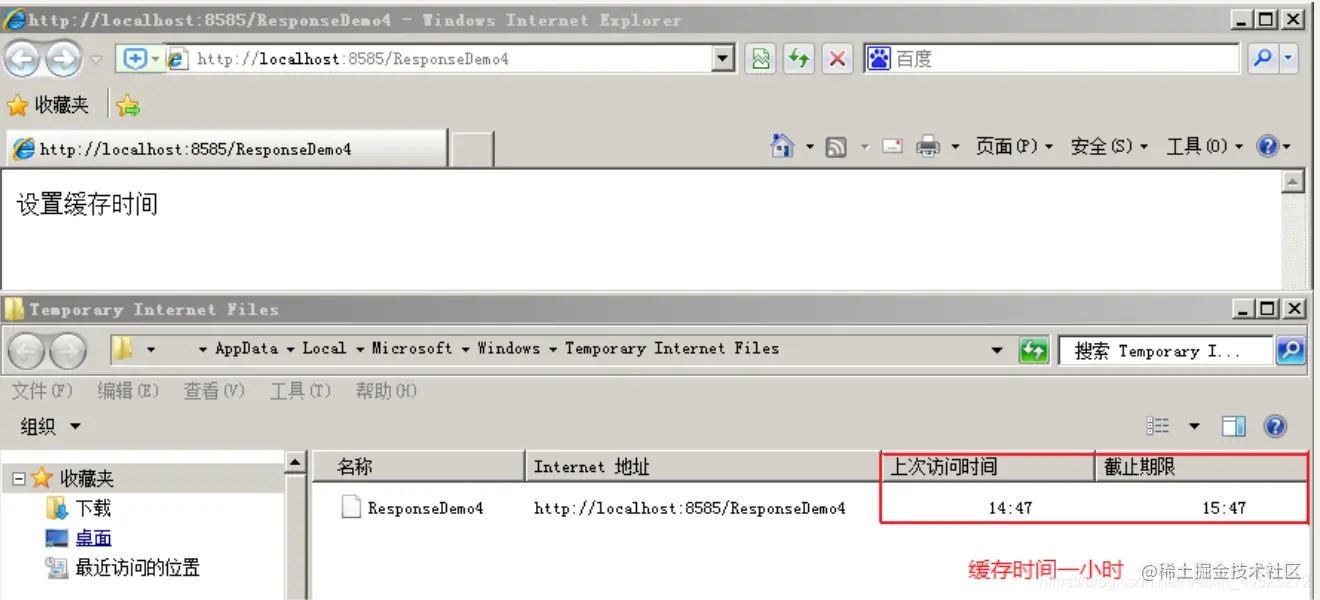Sort by the 上次访问时间 column header
Image resolution: width=1320 pixels, height=600 pixels.
click(x=988, y=467)
